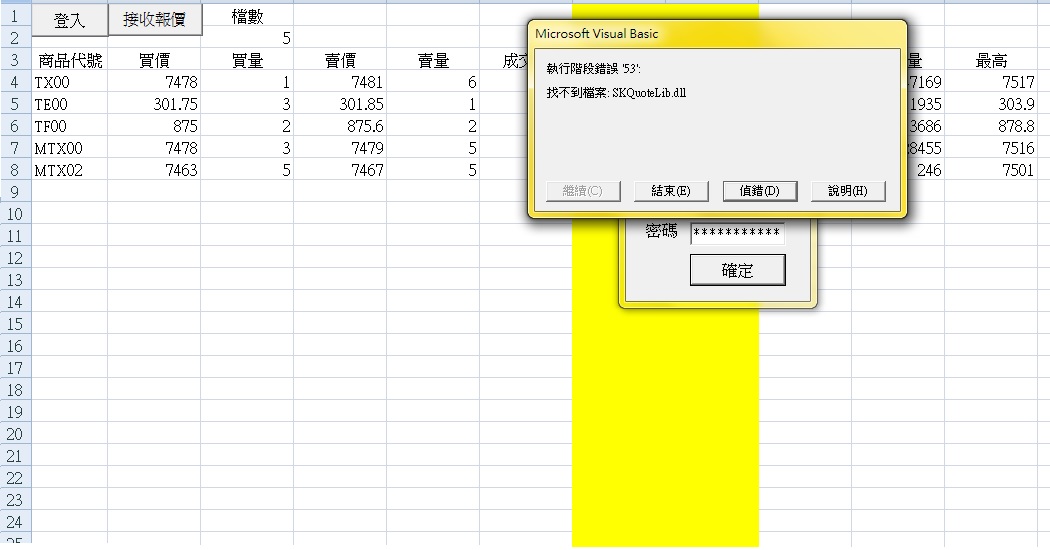Select the 875.6 sell price cell
Image resolution: width=1050 pixels, height=550 pixels.
pos(340,127)
